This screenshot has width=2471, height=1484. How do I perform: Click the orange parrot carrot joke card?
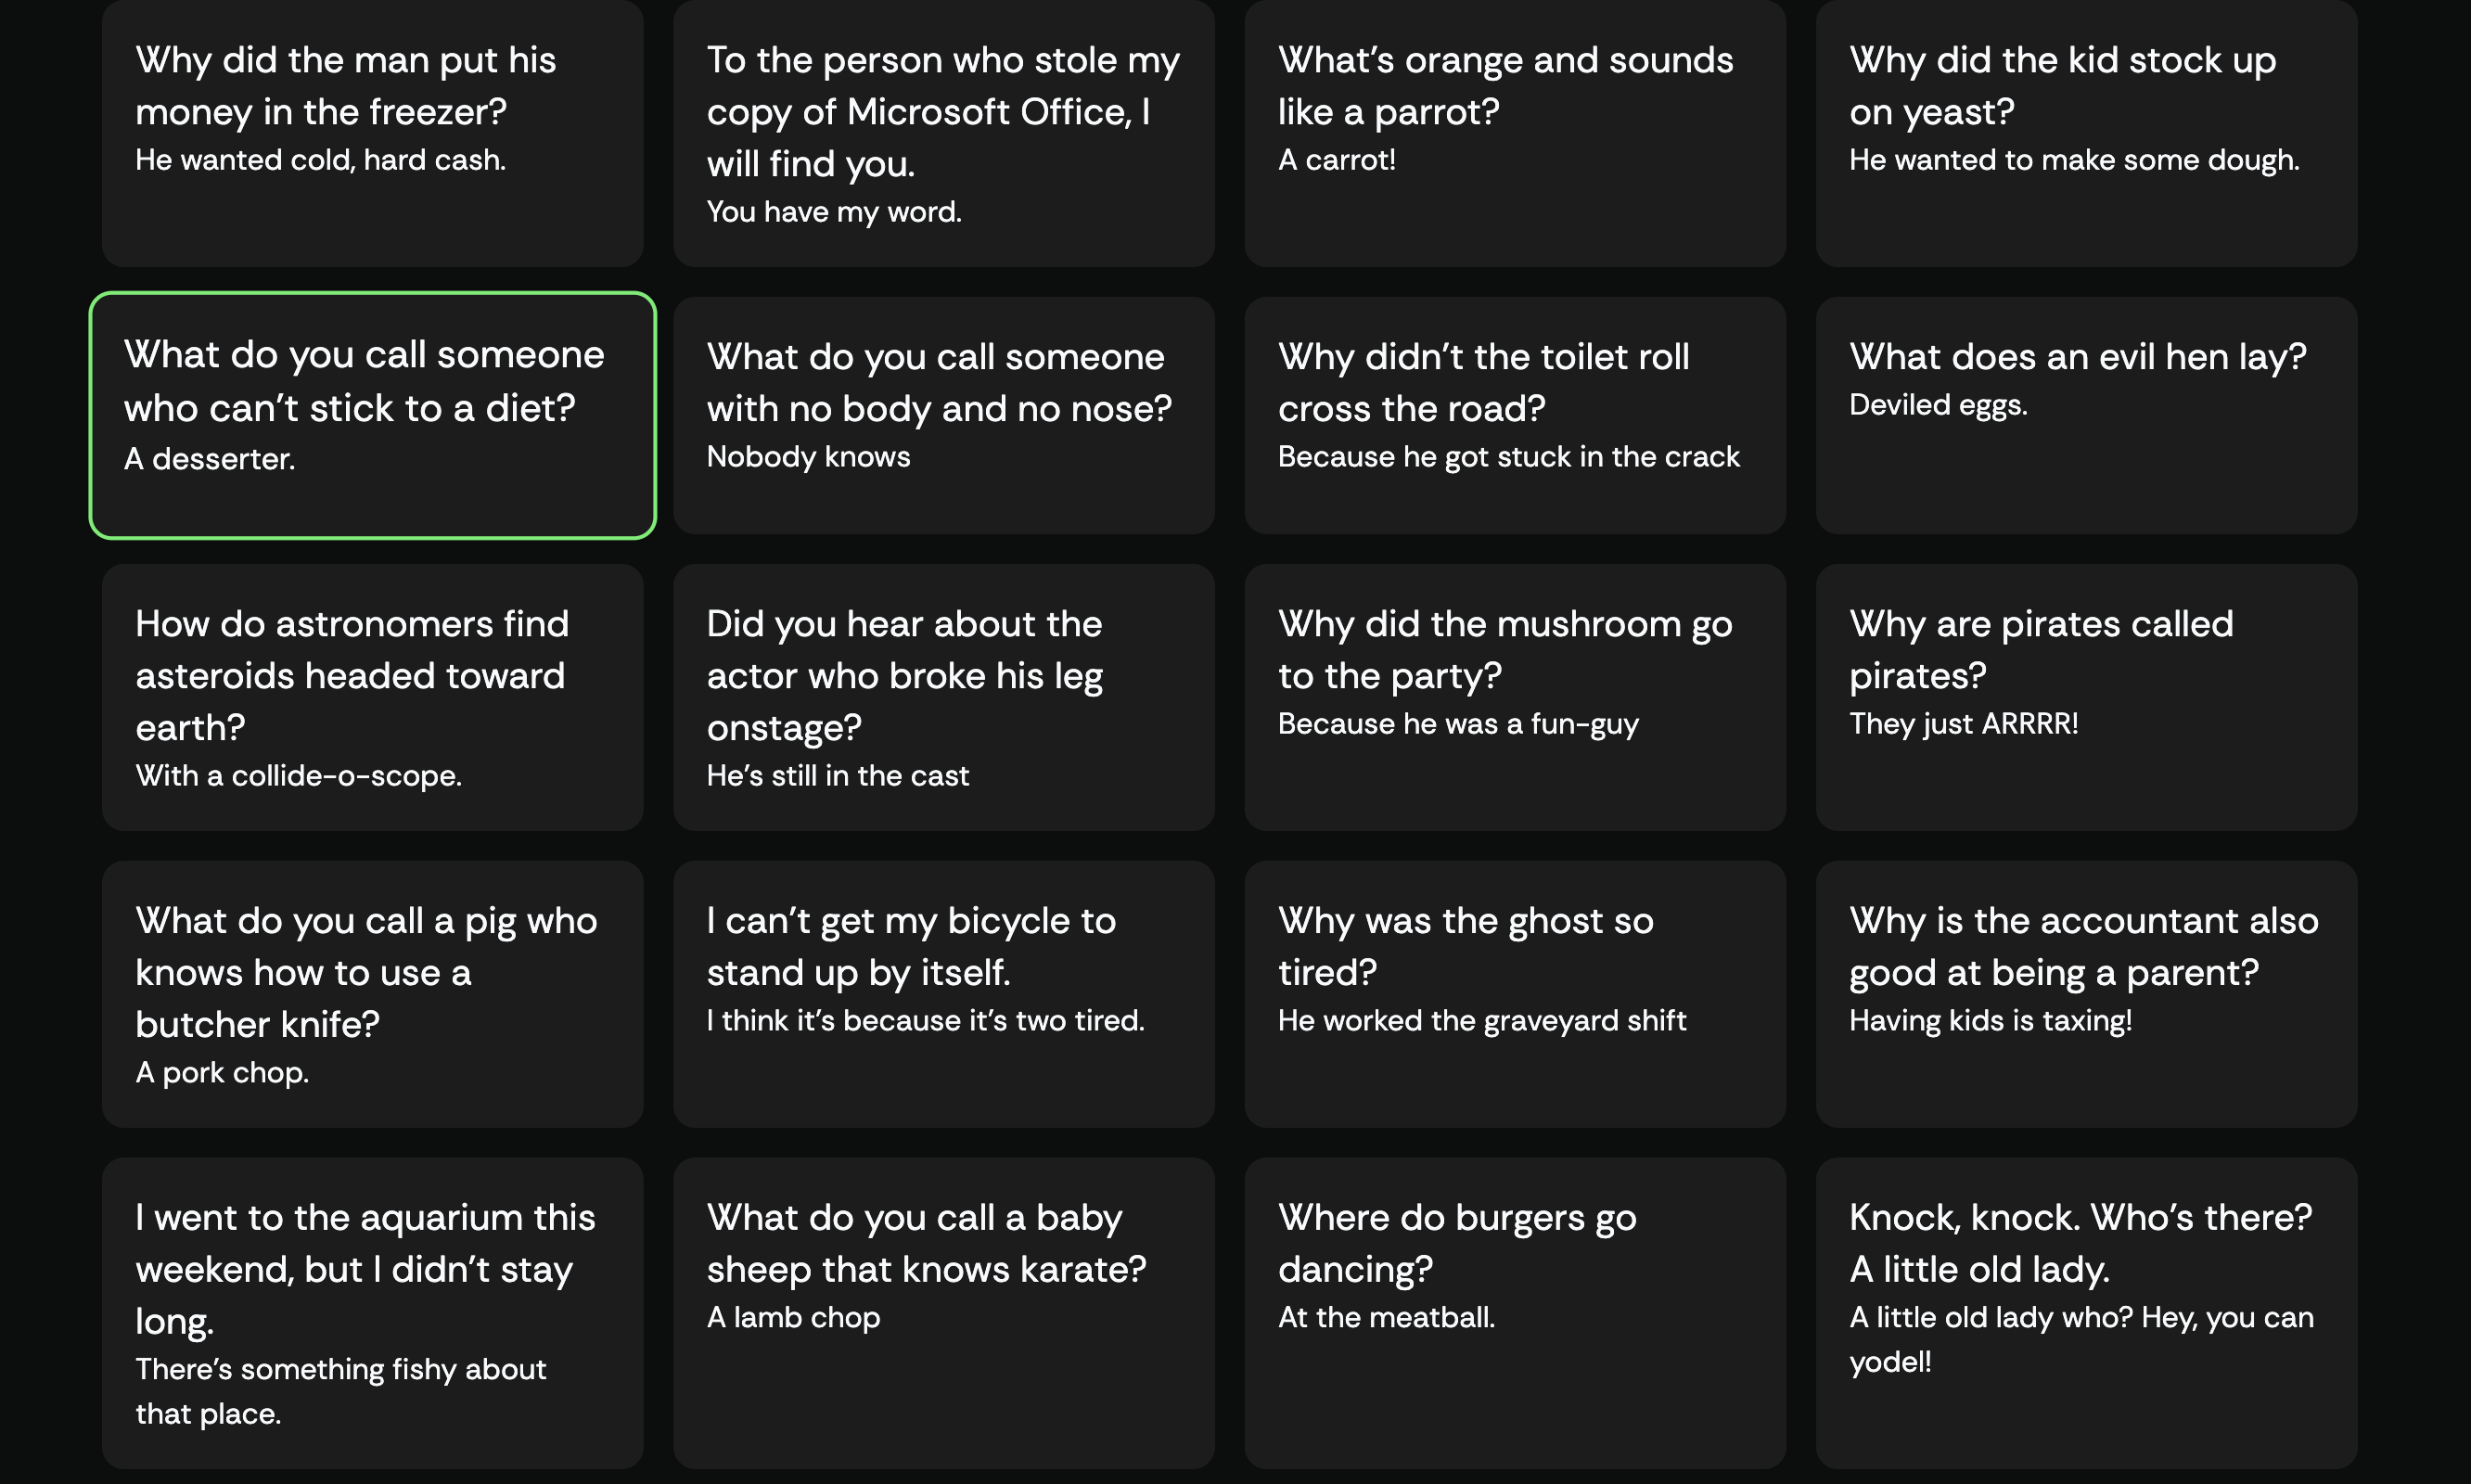point(1515,133)
